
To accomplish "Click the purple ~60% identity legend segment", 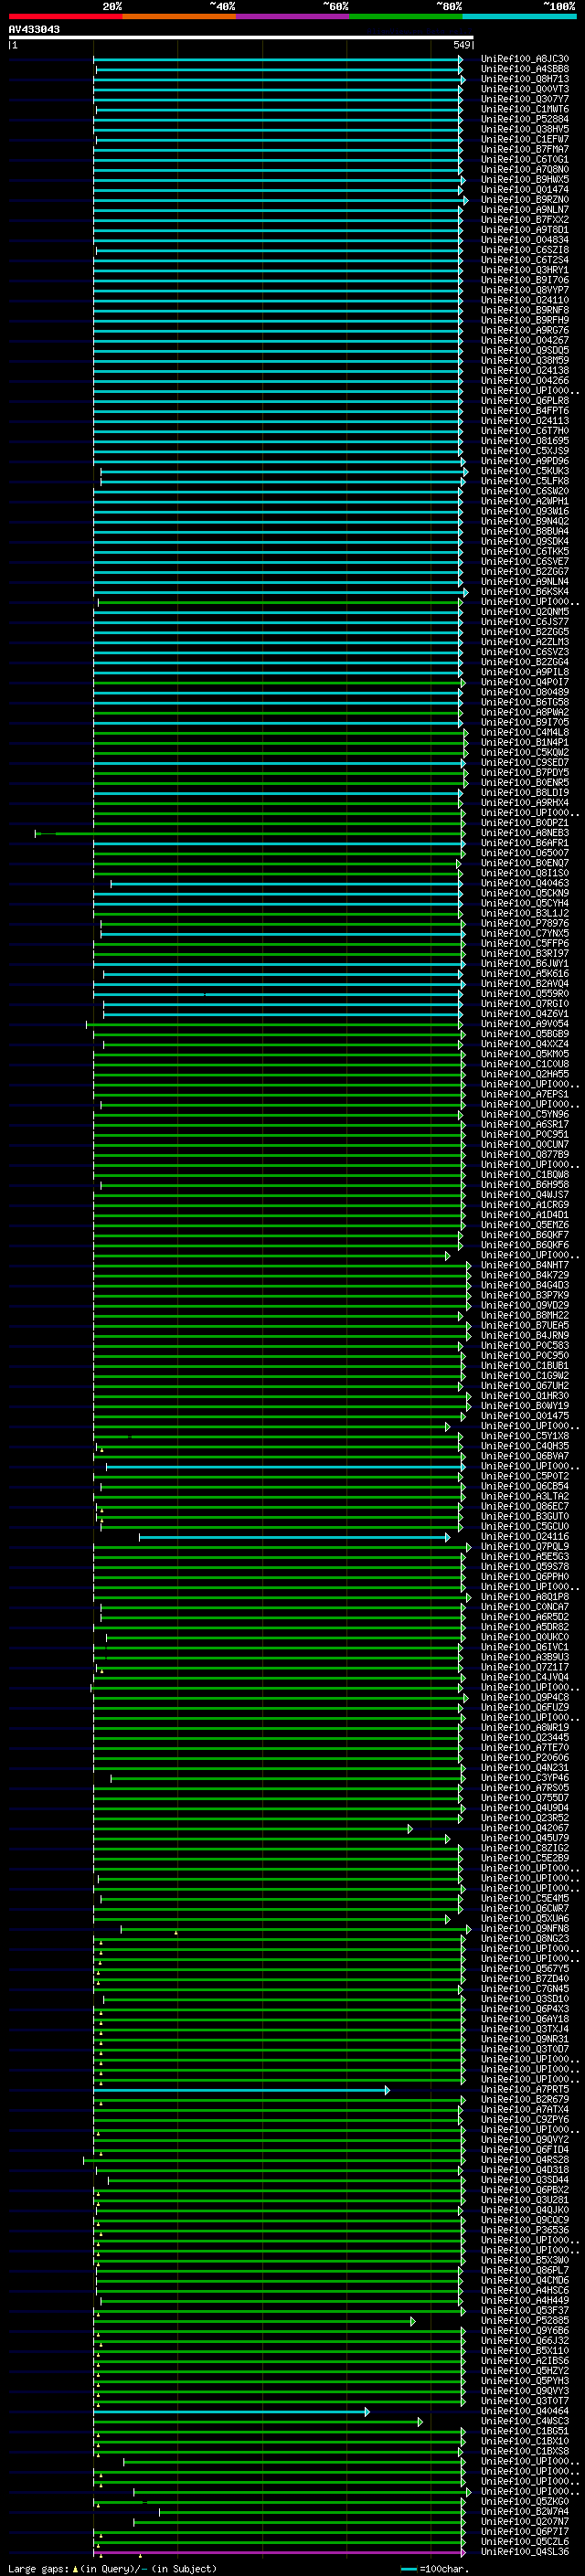I will (x=293, y=16).
